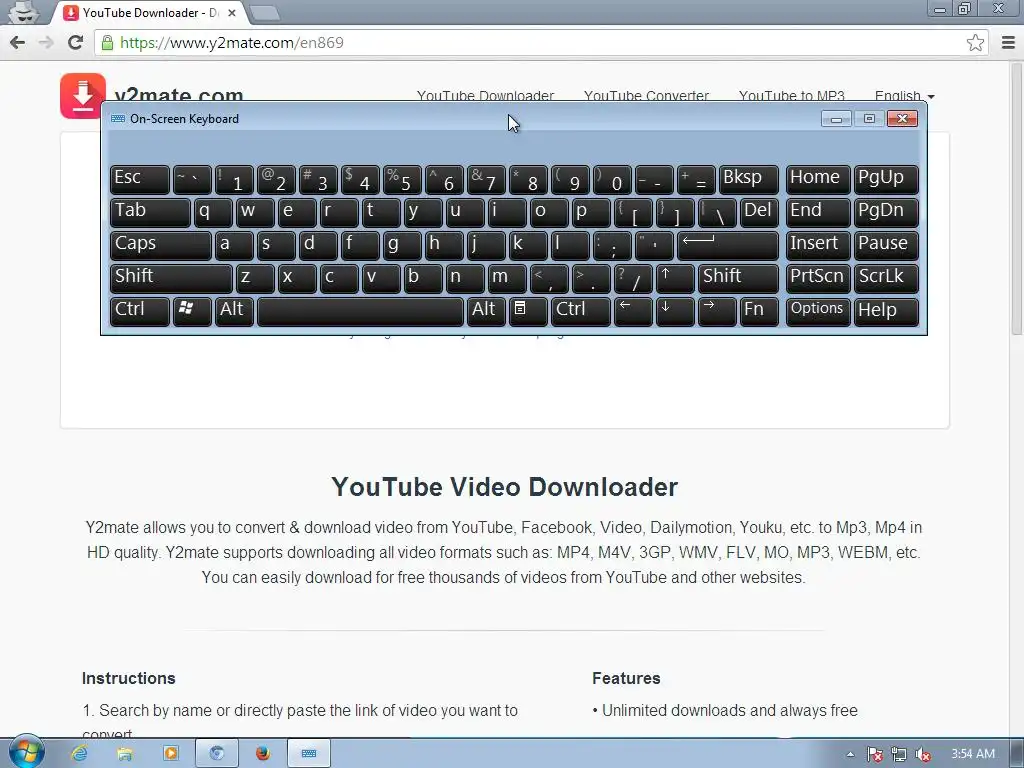Hit the Esc key on On-Screen Keyboard

click(140, 179)
